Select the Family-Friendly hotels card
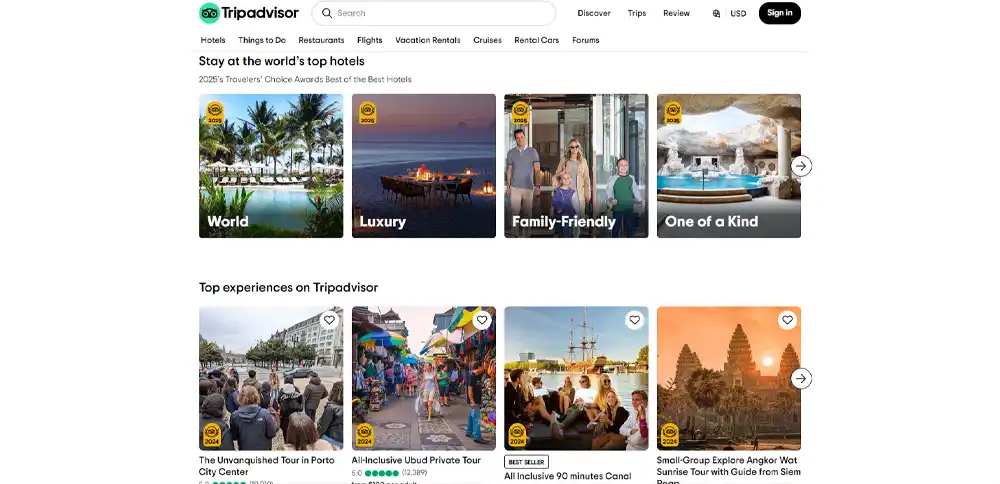The image size is (1000, 484). (576, 166)
